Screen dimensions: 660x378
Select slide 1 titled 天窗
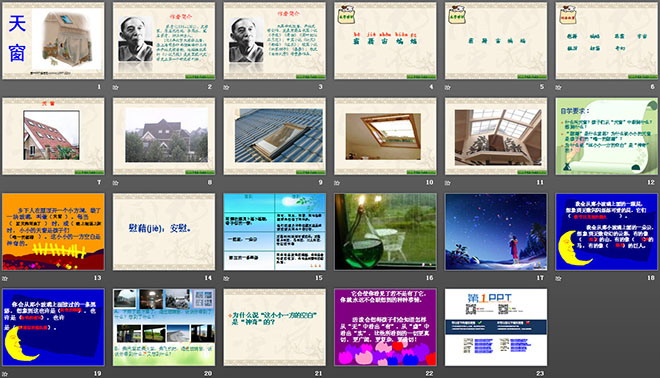tap(53, 41)
